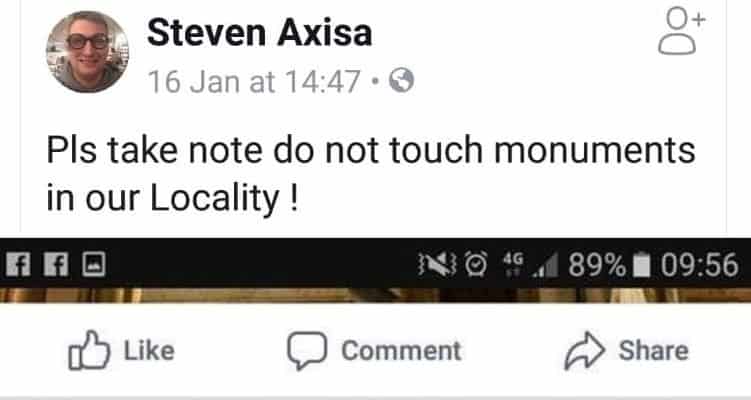
Task: Tap the 4G signal strength indicator
Action: click(x=531, y=265)
